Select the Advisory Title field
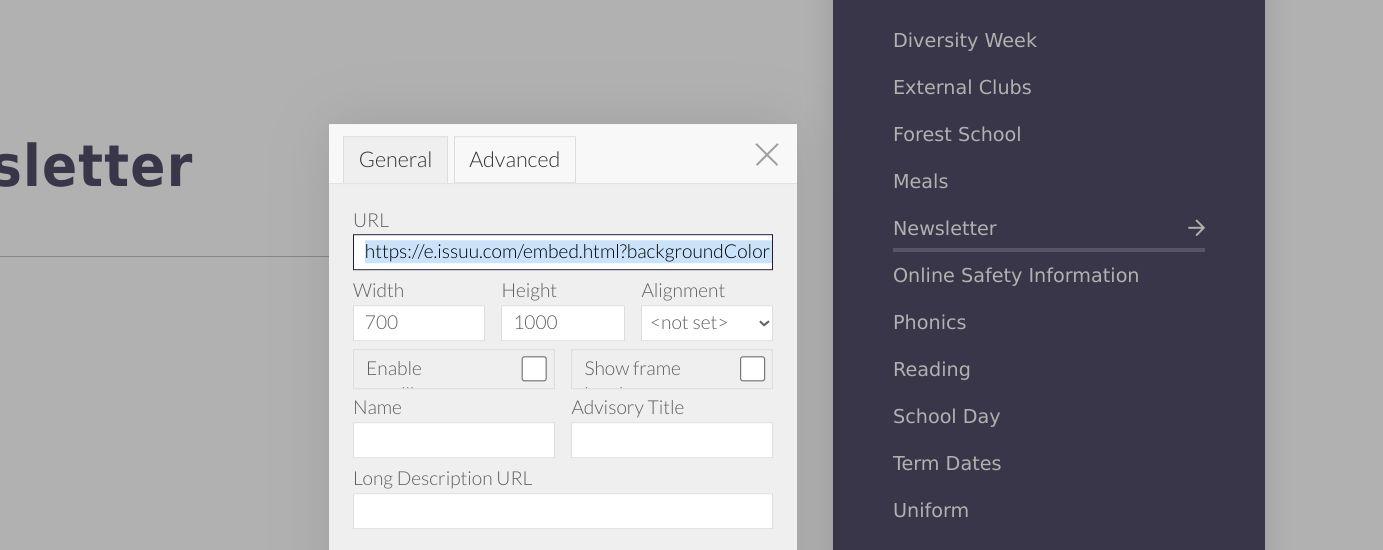The width and height of the screenshot is (1383, 550). click(671, 440)
